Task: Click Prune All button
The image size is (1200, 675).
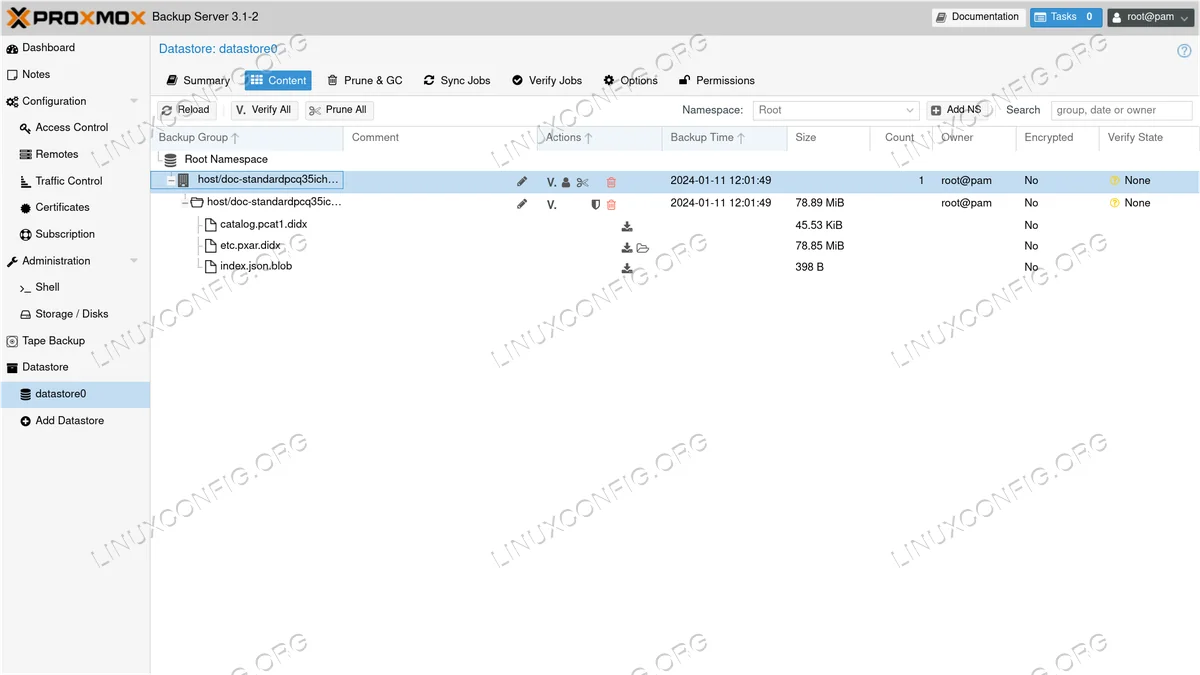Action: click(x=339, y=110)
